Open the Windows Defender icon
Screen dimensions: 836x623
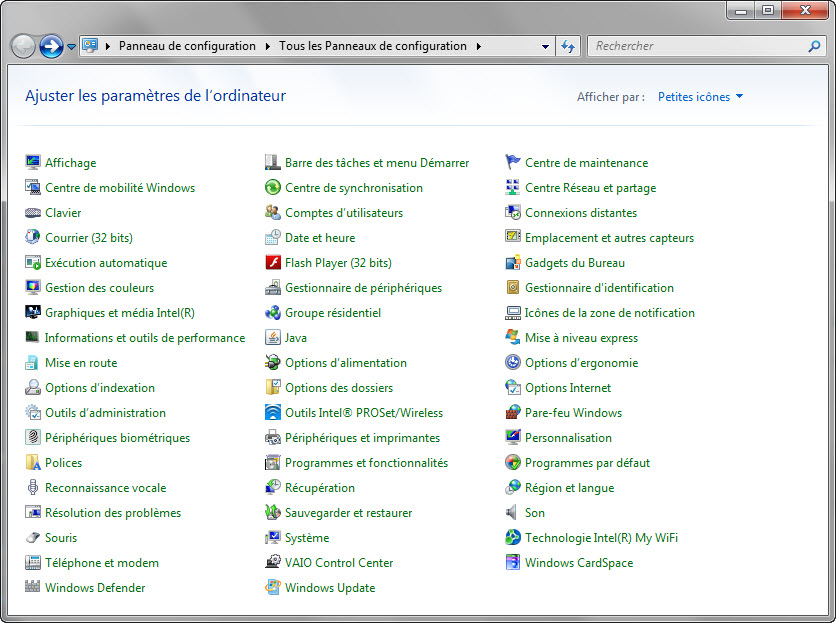(x=33, y=587)
